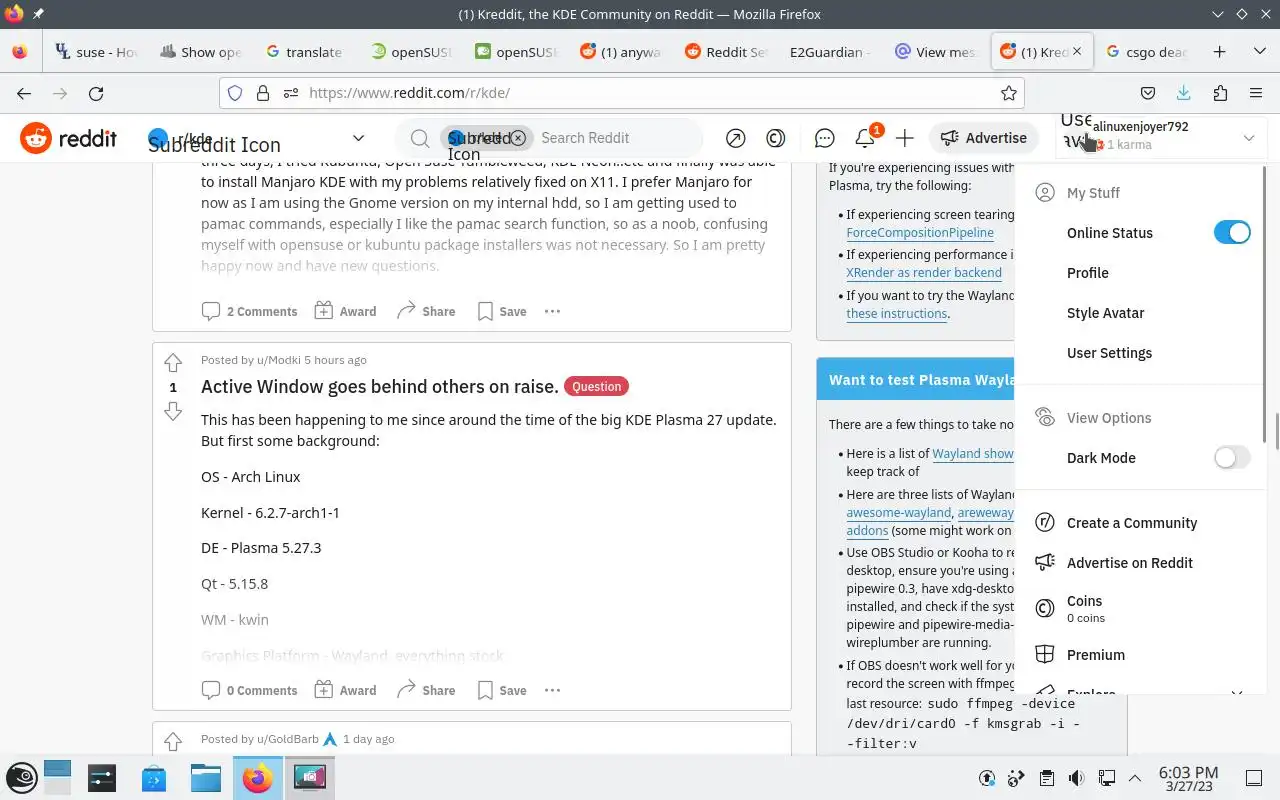The height and width of the screenshot is (800, 1280).
Task: Open the chat bubble icon
Action: (824, 138)
